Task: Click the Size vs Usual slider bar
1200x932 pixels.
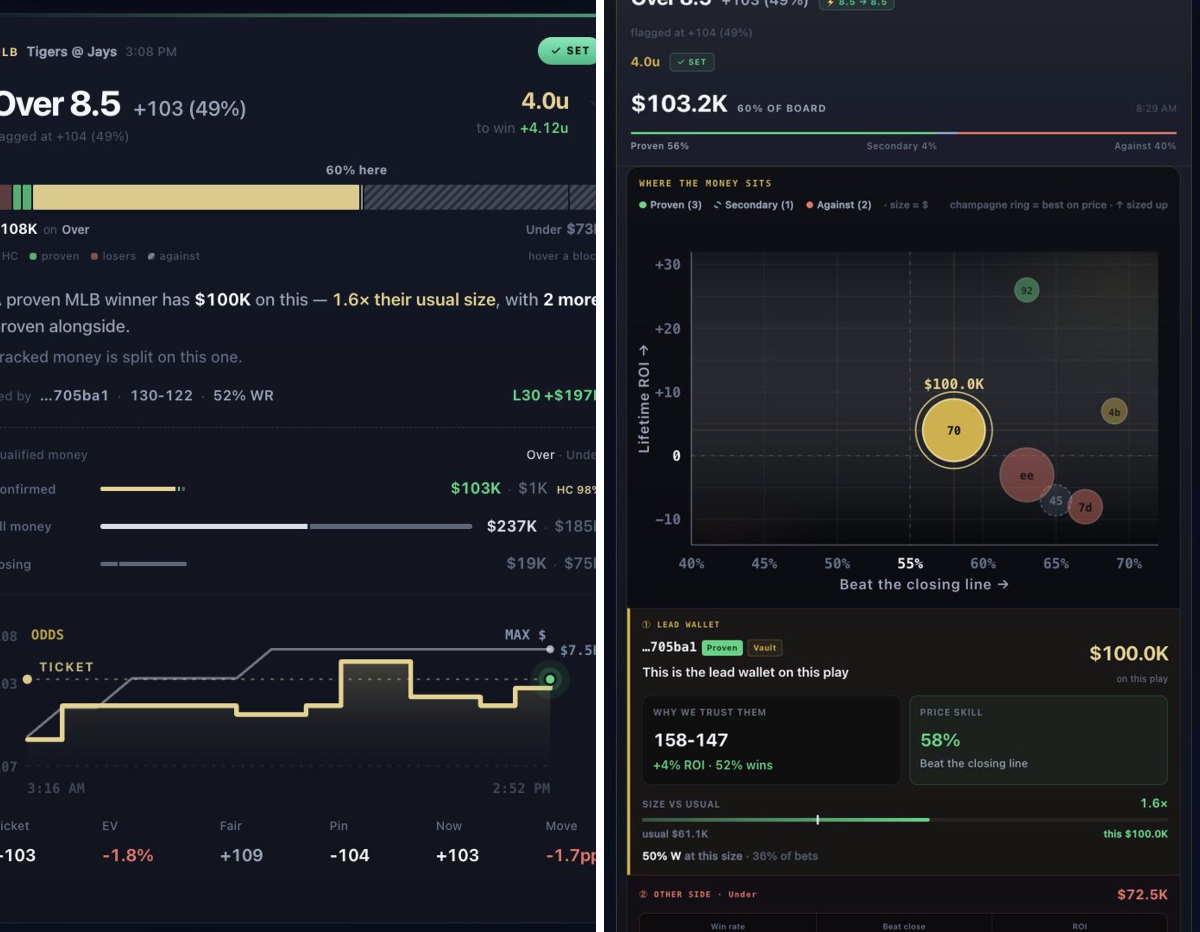Action: (x=904, y=820)
